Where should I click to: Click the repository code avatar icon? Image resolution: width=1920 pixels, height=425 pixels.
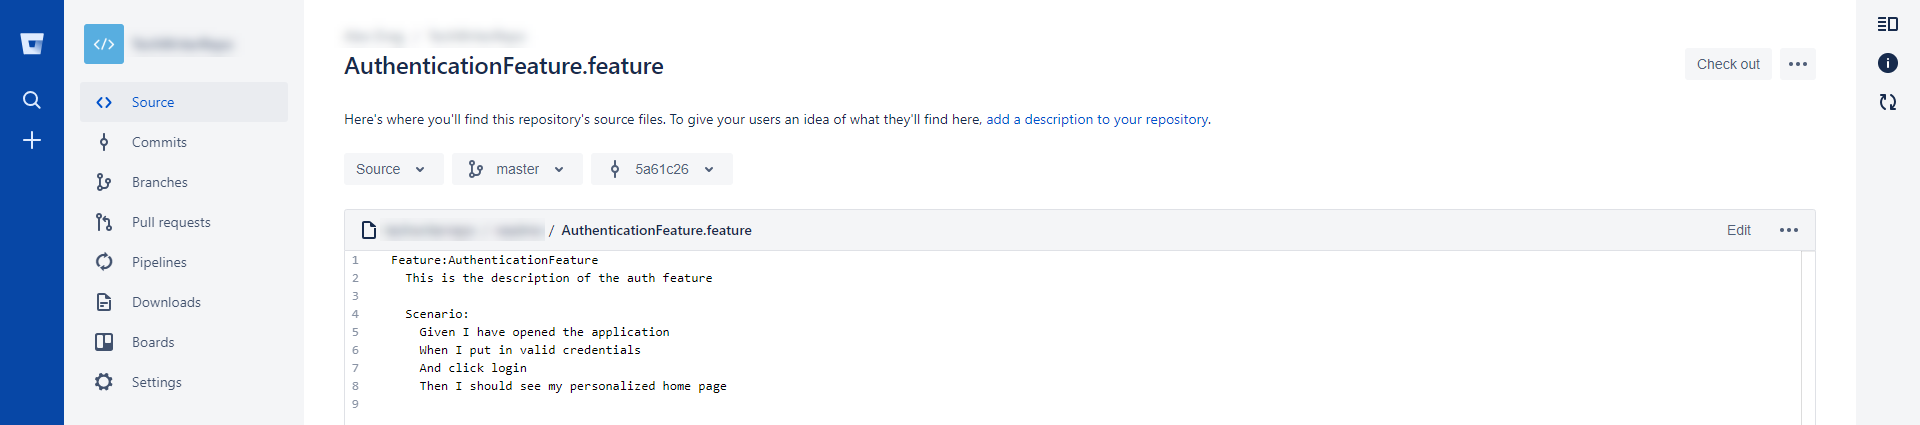coord(104,44)
